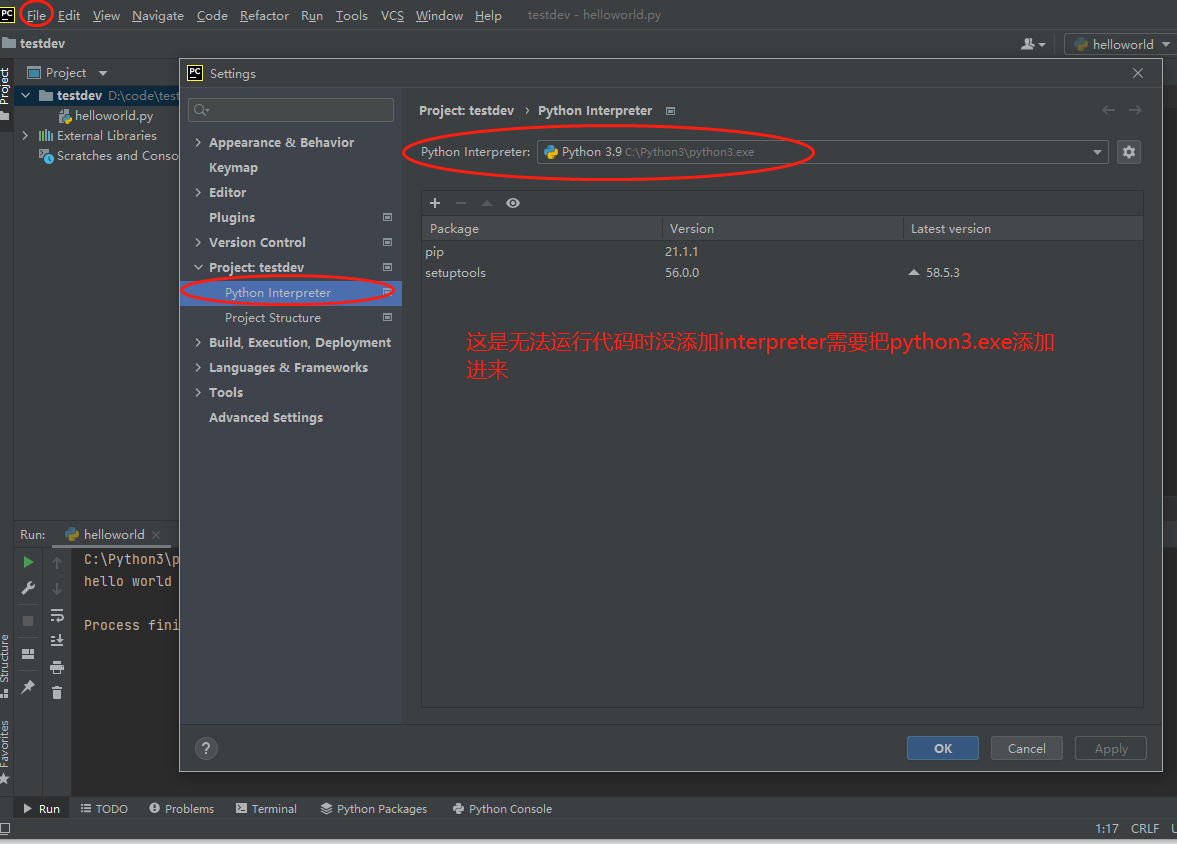Select the setuptools package row
The height and width of the screenshot is (844, 1177).
coord(782,273)
